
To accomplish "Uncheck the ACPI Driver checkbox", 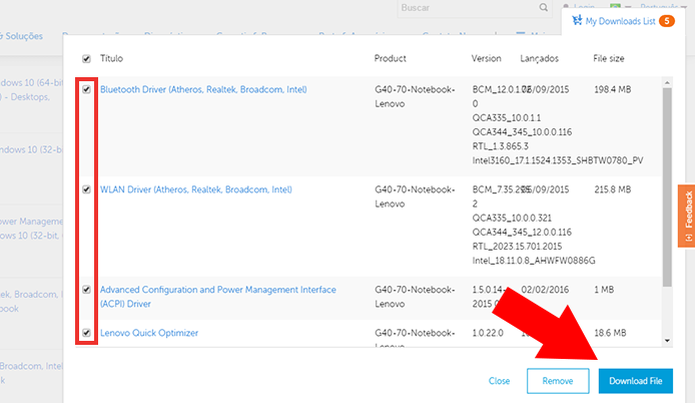I will [x=86, y=290].
